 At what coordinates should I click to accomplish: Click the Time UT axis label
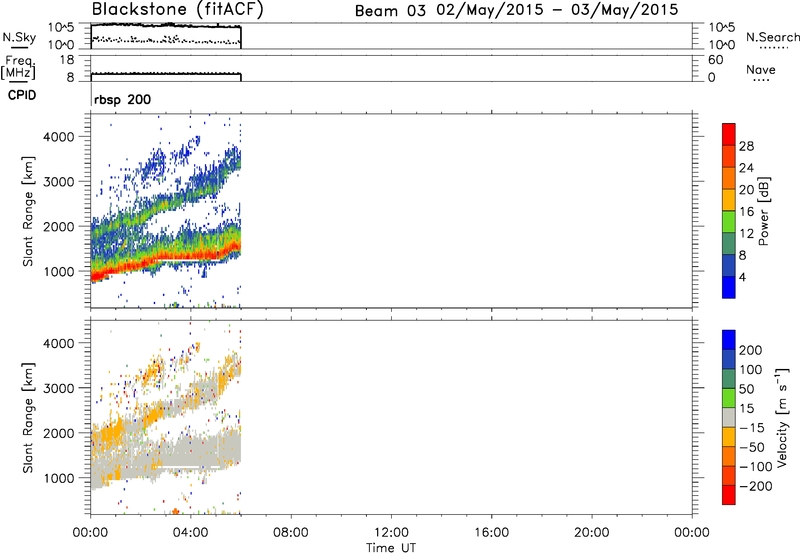click(391, 547)
